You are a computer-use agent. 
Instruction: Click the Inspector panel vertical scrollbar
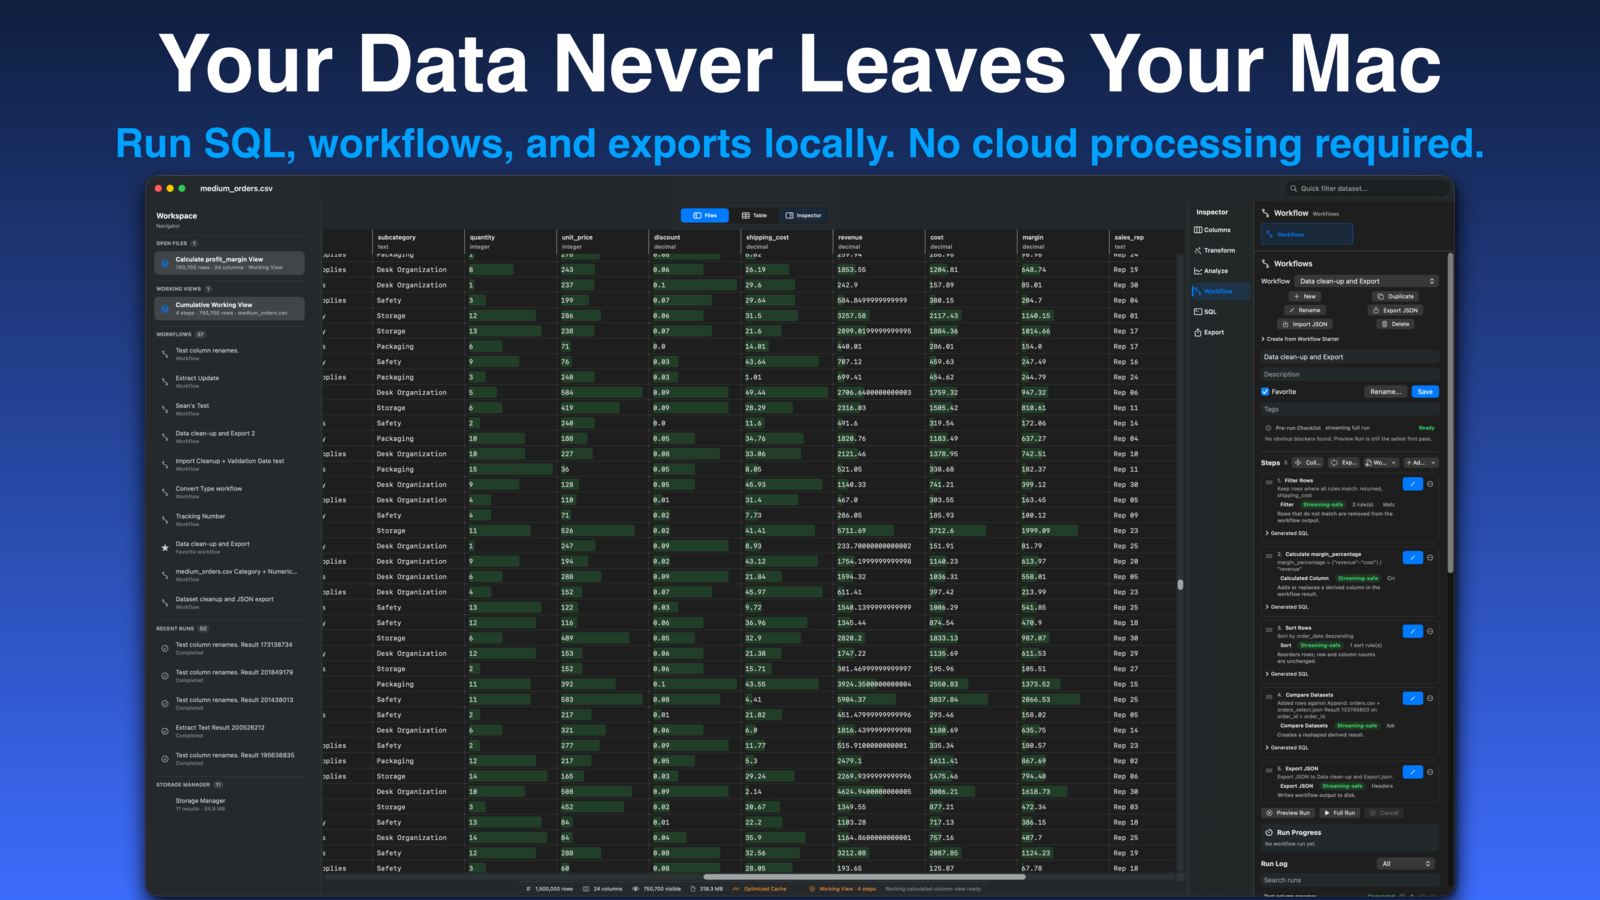[x=1450, y=413]
